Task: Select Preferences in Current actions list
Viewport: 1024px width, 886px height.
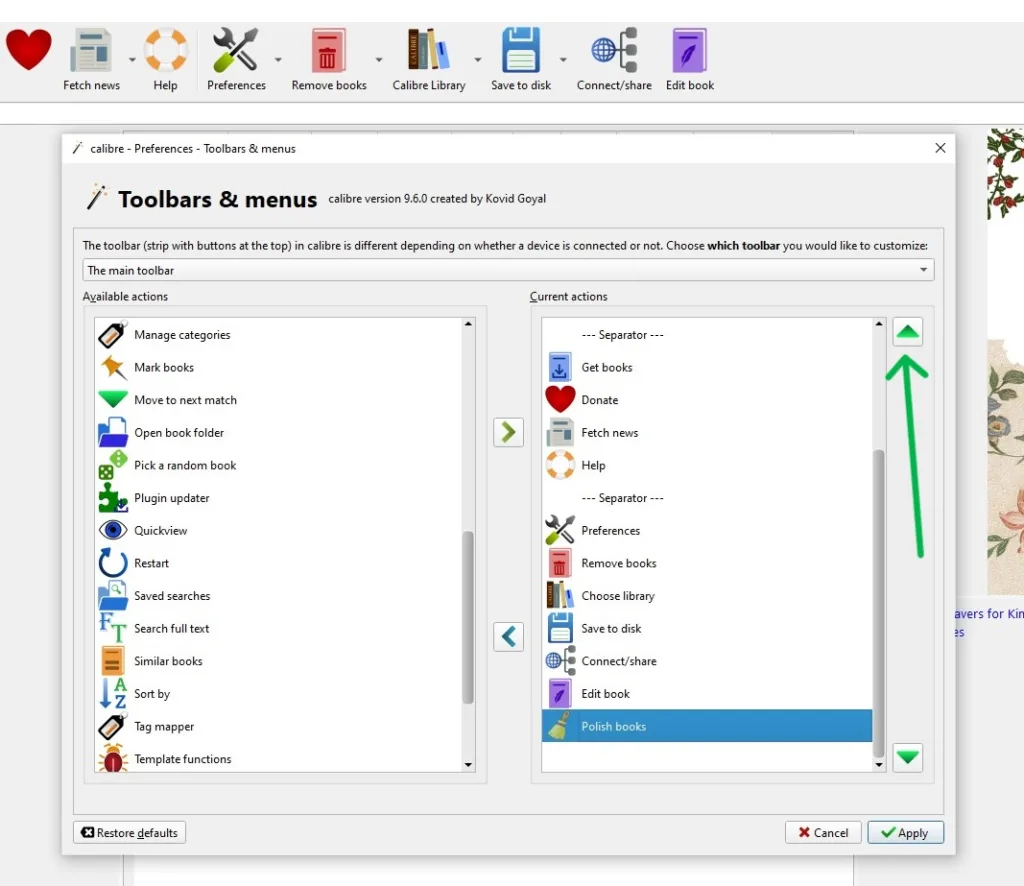Action: pyautogui.click(x=707, y=530)
